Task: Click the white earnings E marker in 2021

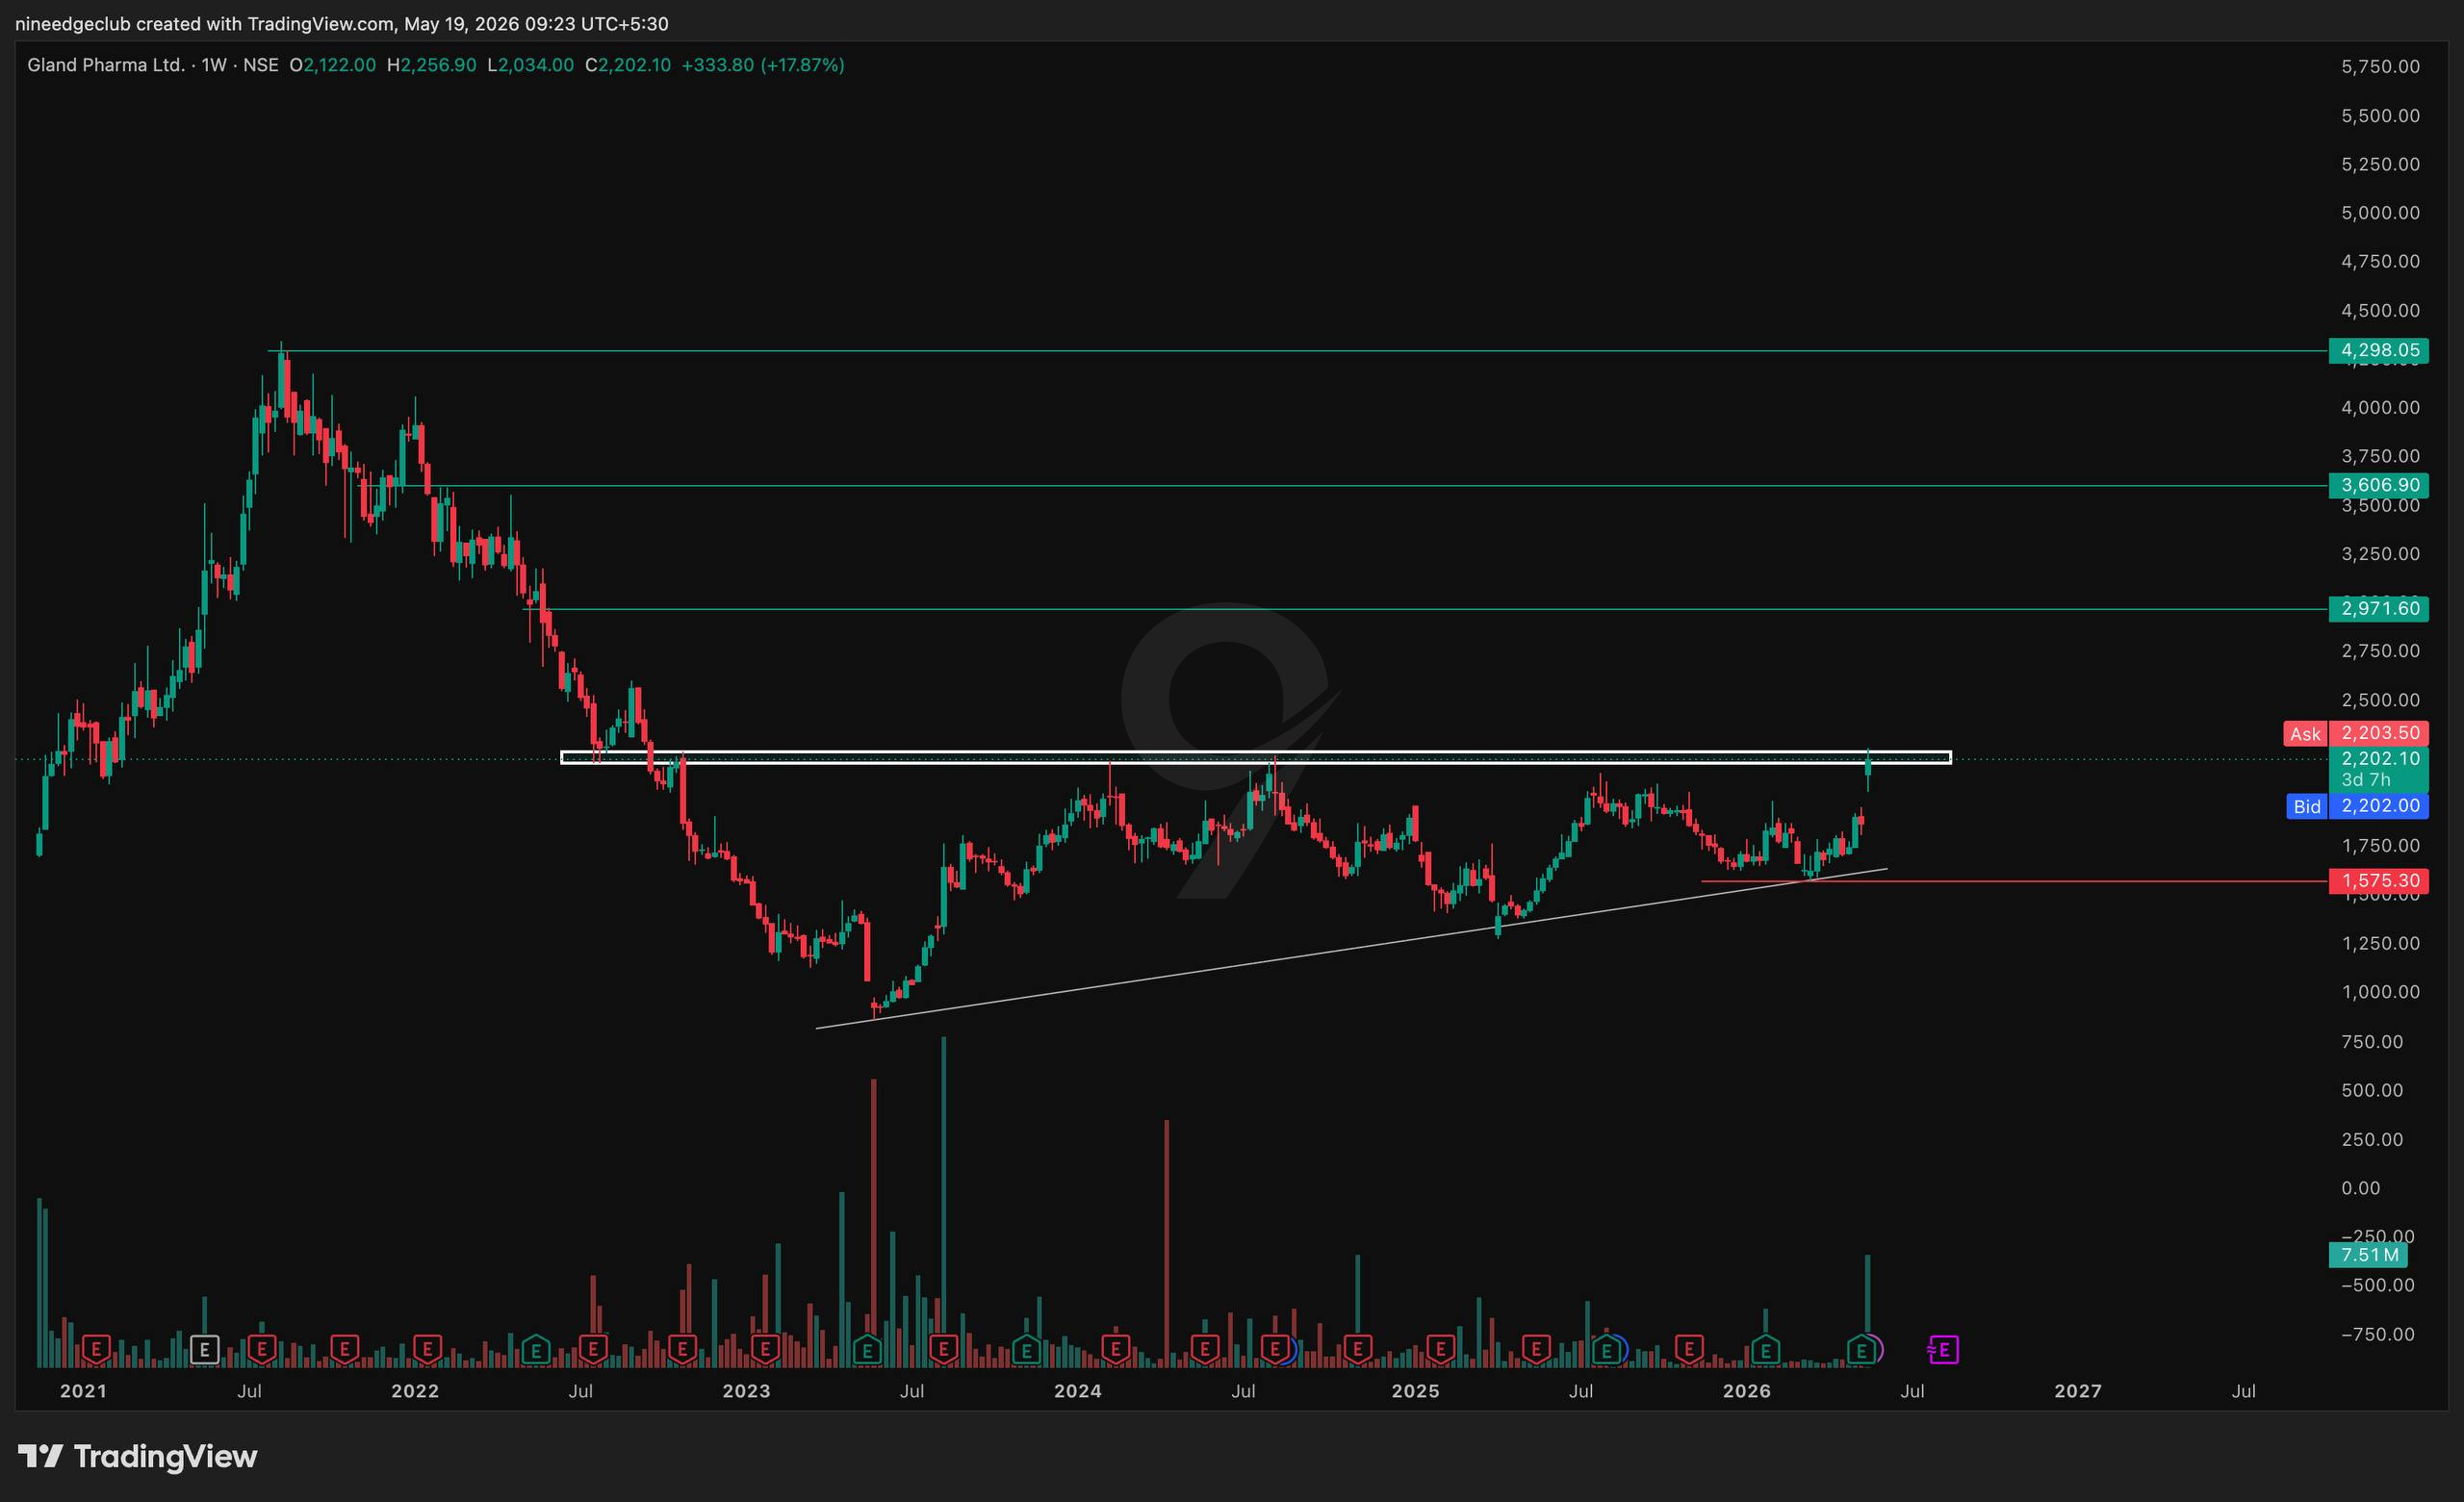Action: [204, 1350]
